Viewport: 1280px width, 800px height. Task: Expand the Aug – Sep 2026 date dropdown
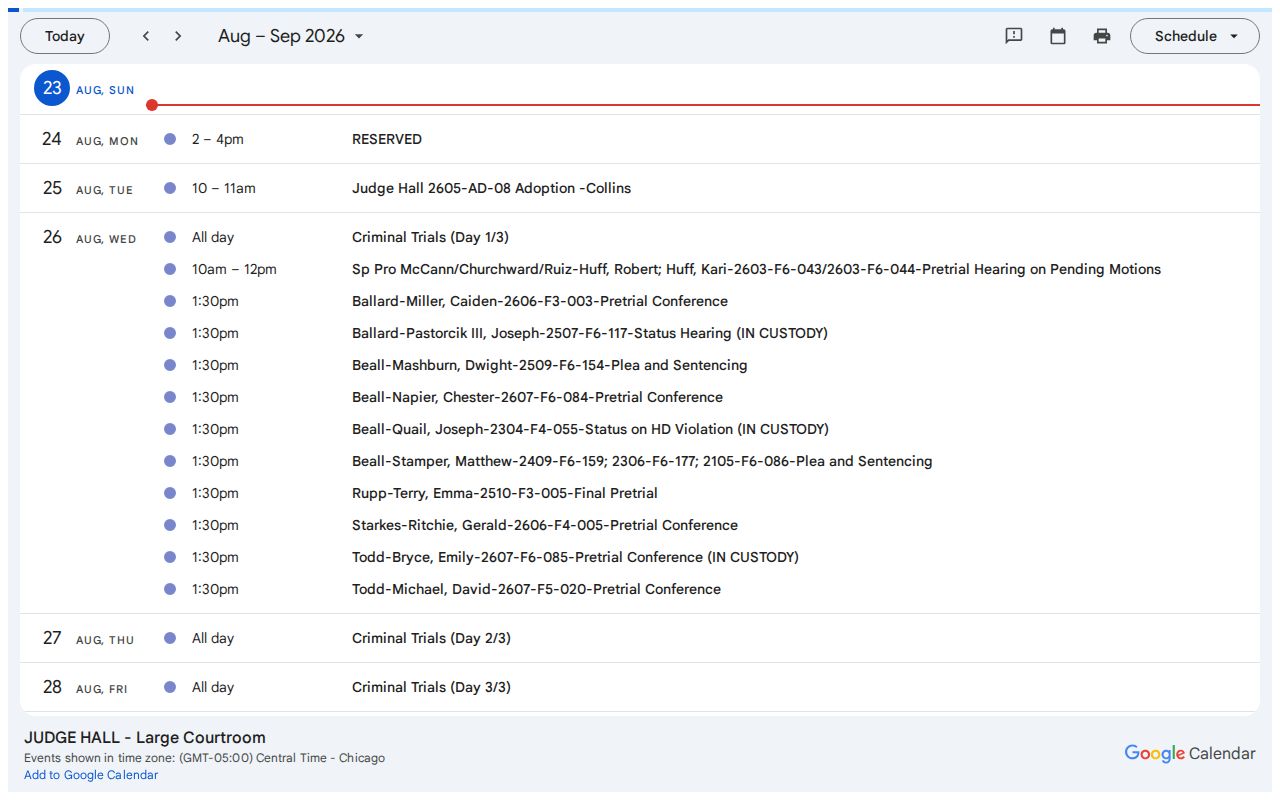click(x=291, y=36)
